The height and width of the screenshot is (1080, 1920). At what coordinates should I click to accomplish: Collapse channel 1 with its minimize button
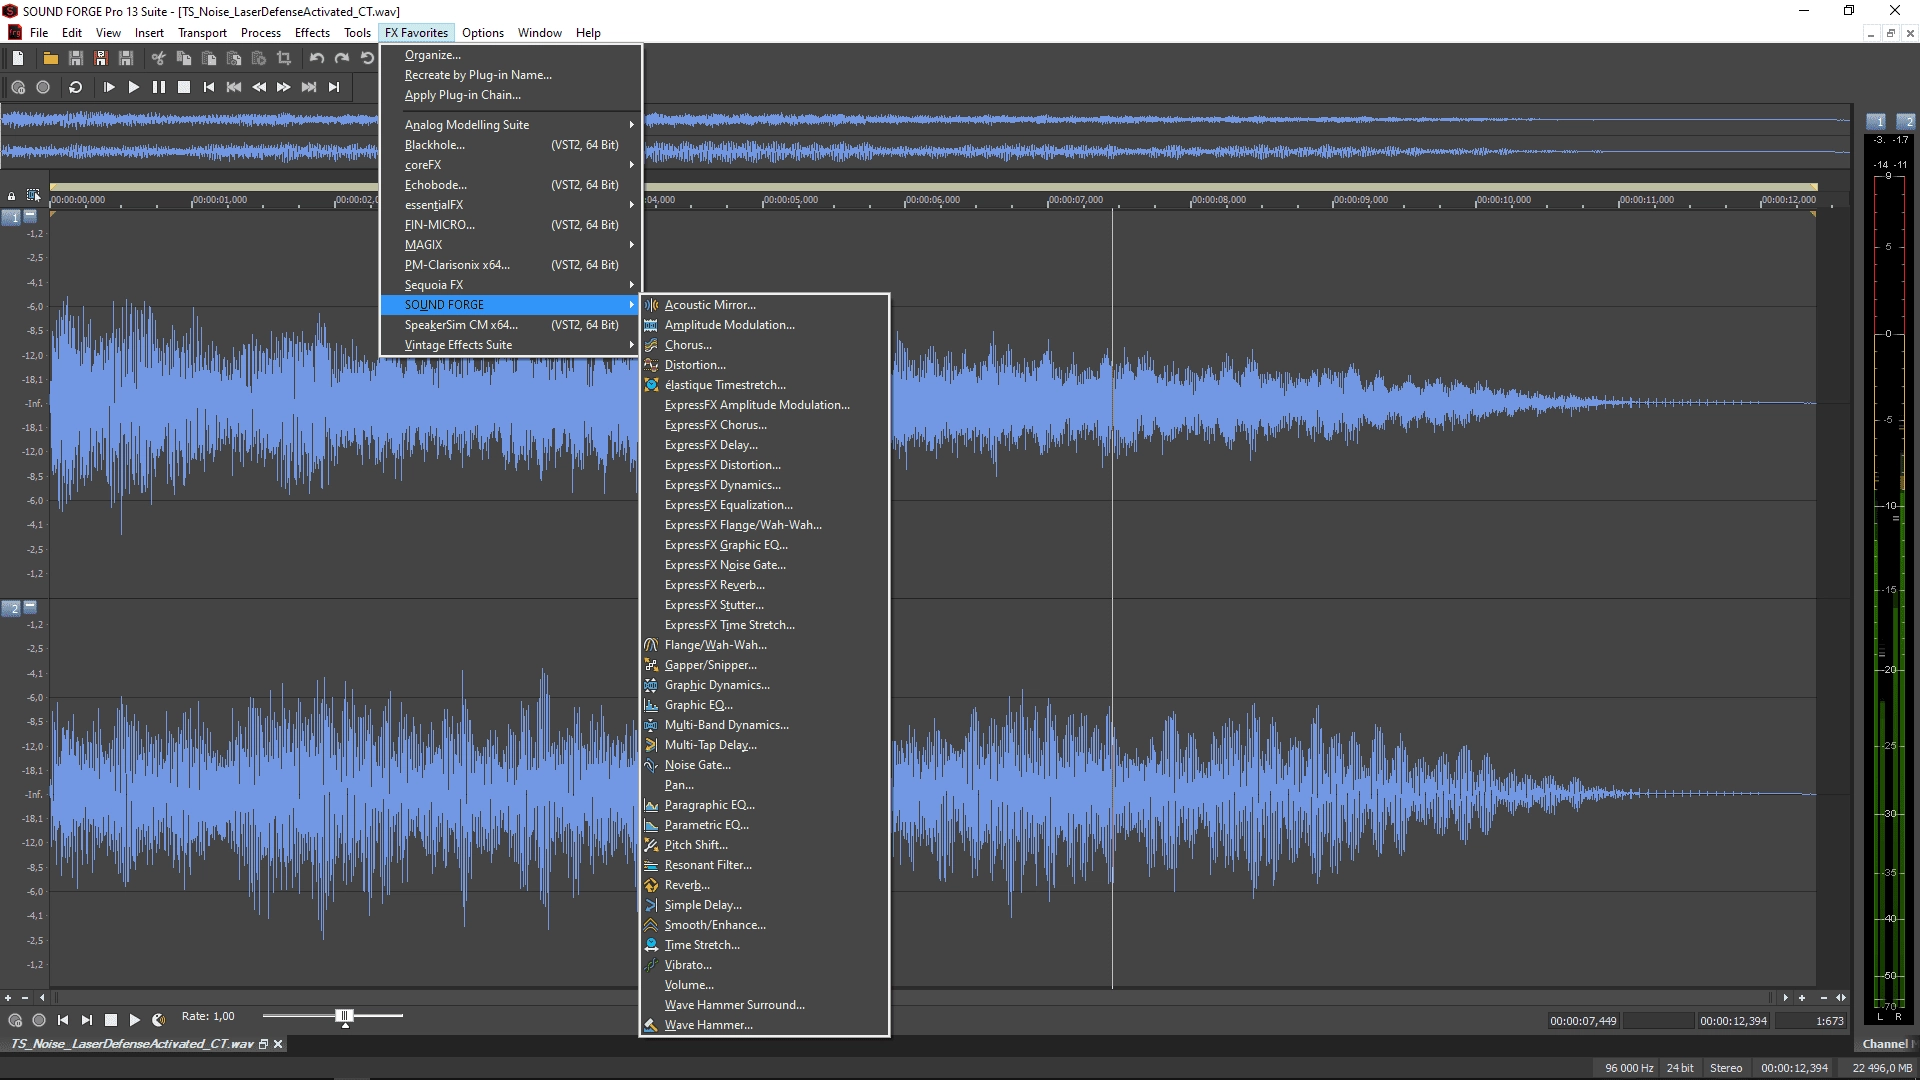click(30, 215)
